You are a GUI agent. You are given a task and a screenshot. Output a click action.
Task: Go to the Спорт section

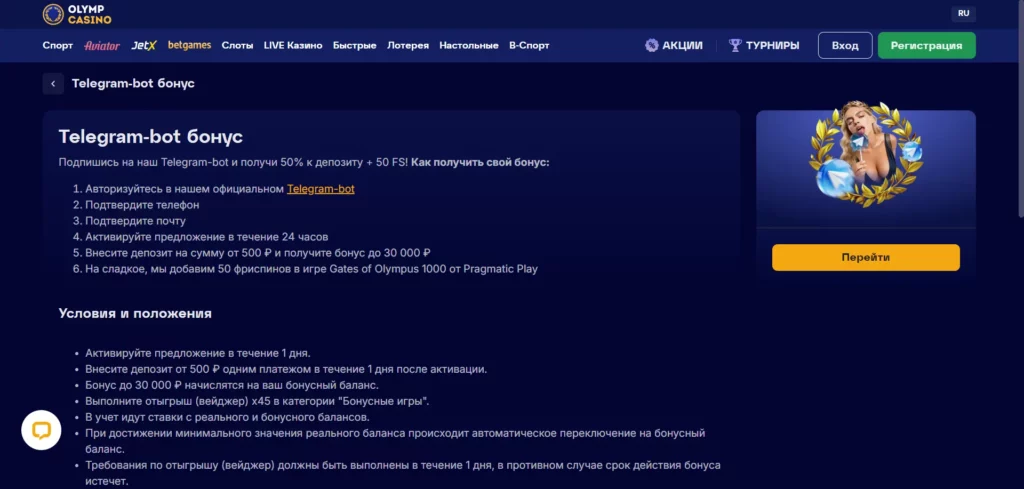57,46
